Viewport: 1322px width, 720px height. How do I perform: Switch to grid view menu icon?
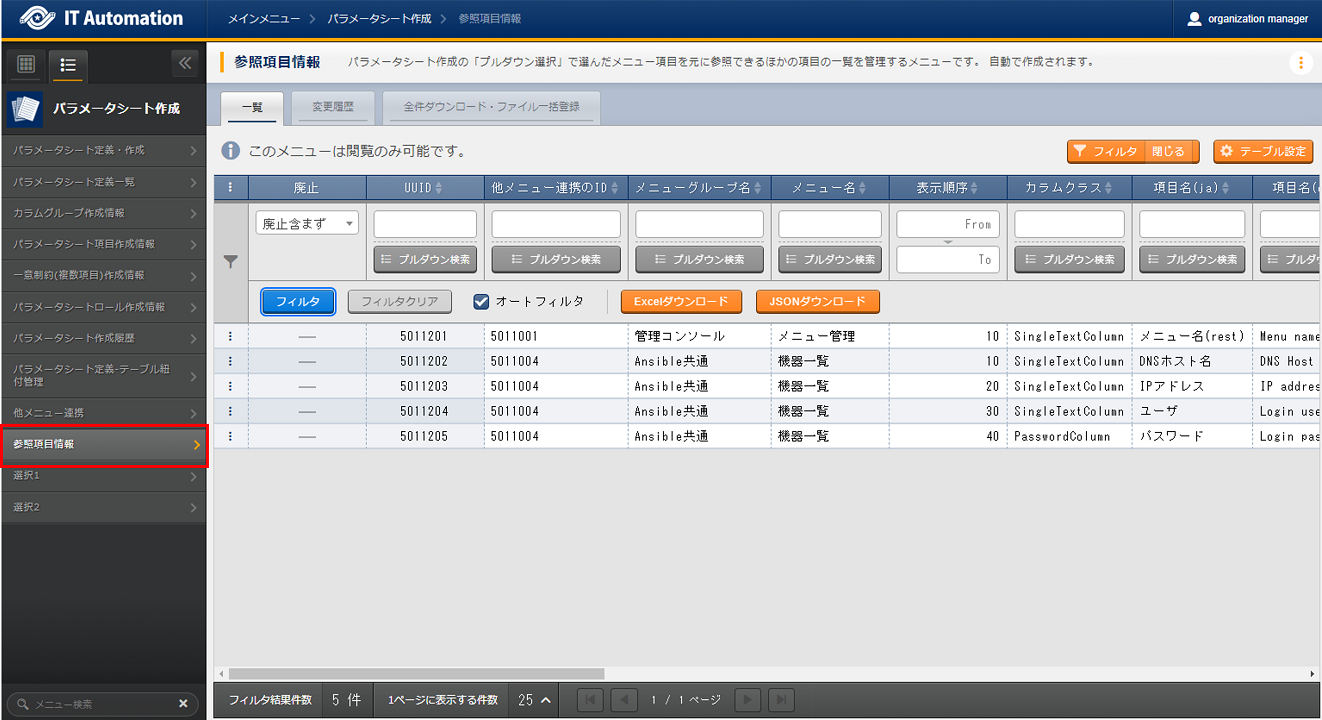(x=27, y=65)
